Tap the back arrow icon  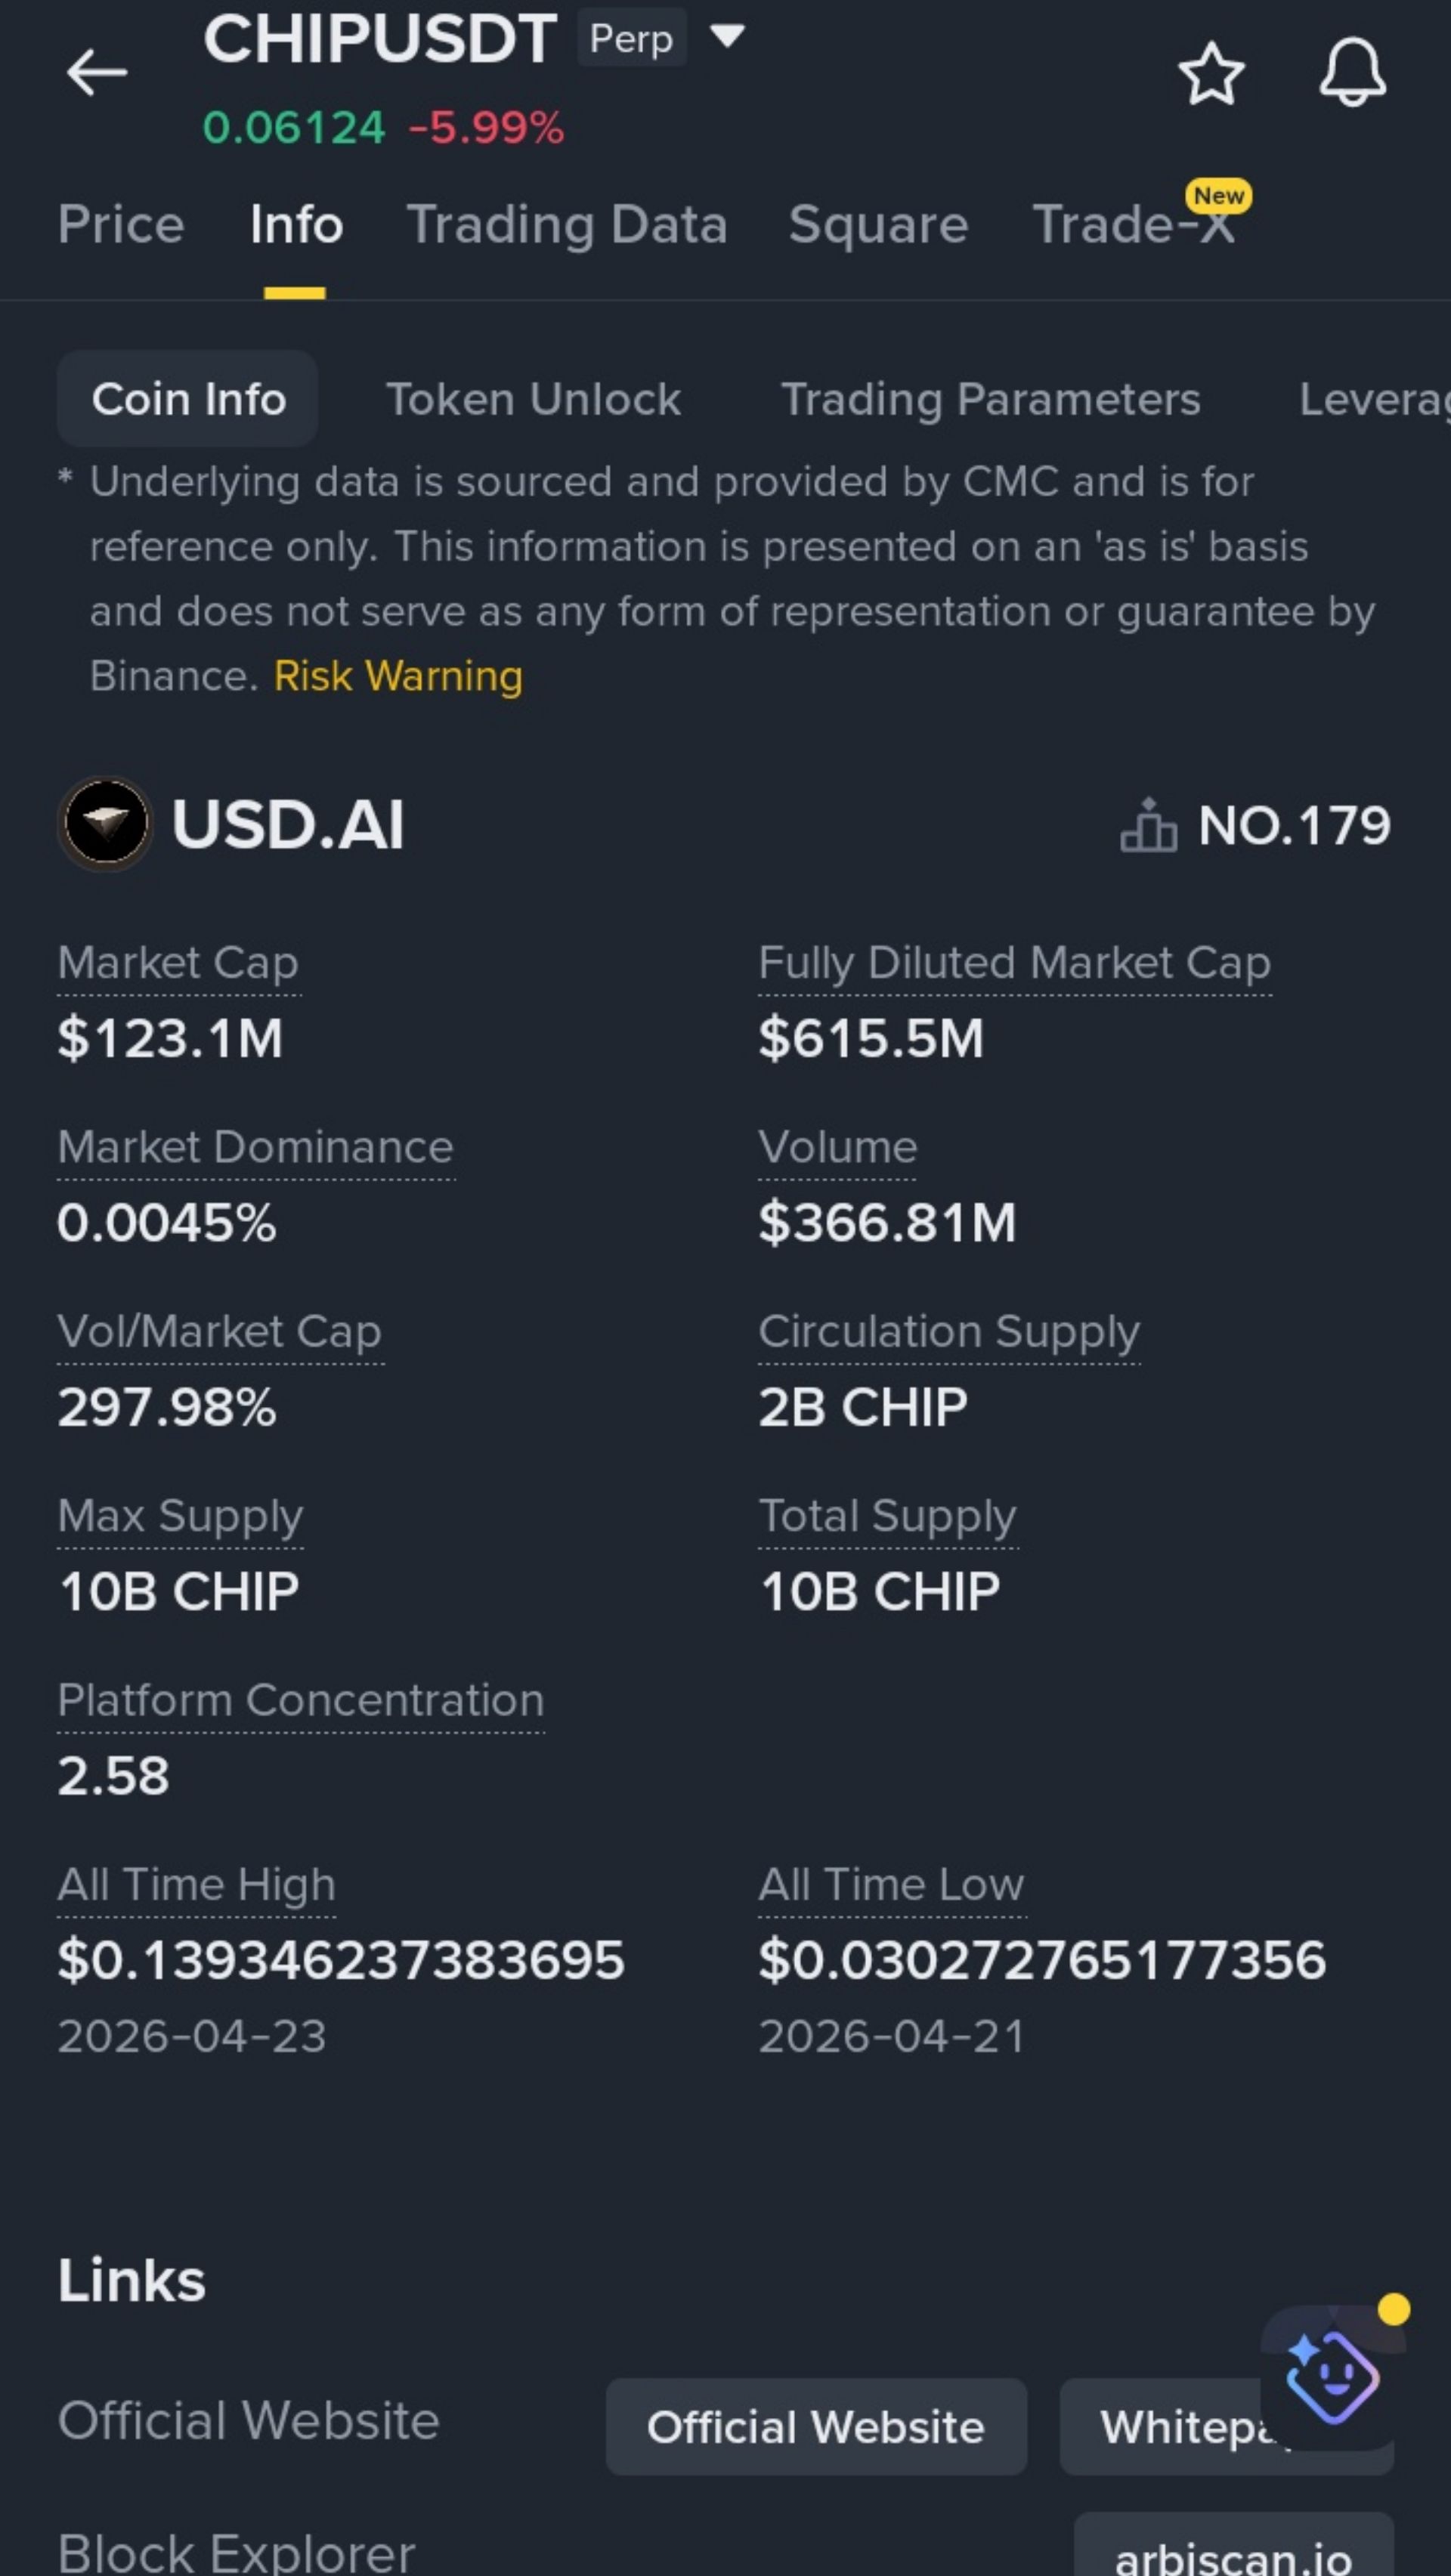click(x=96, y=73)
